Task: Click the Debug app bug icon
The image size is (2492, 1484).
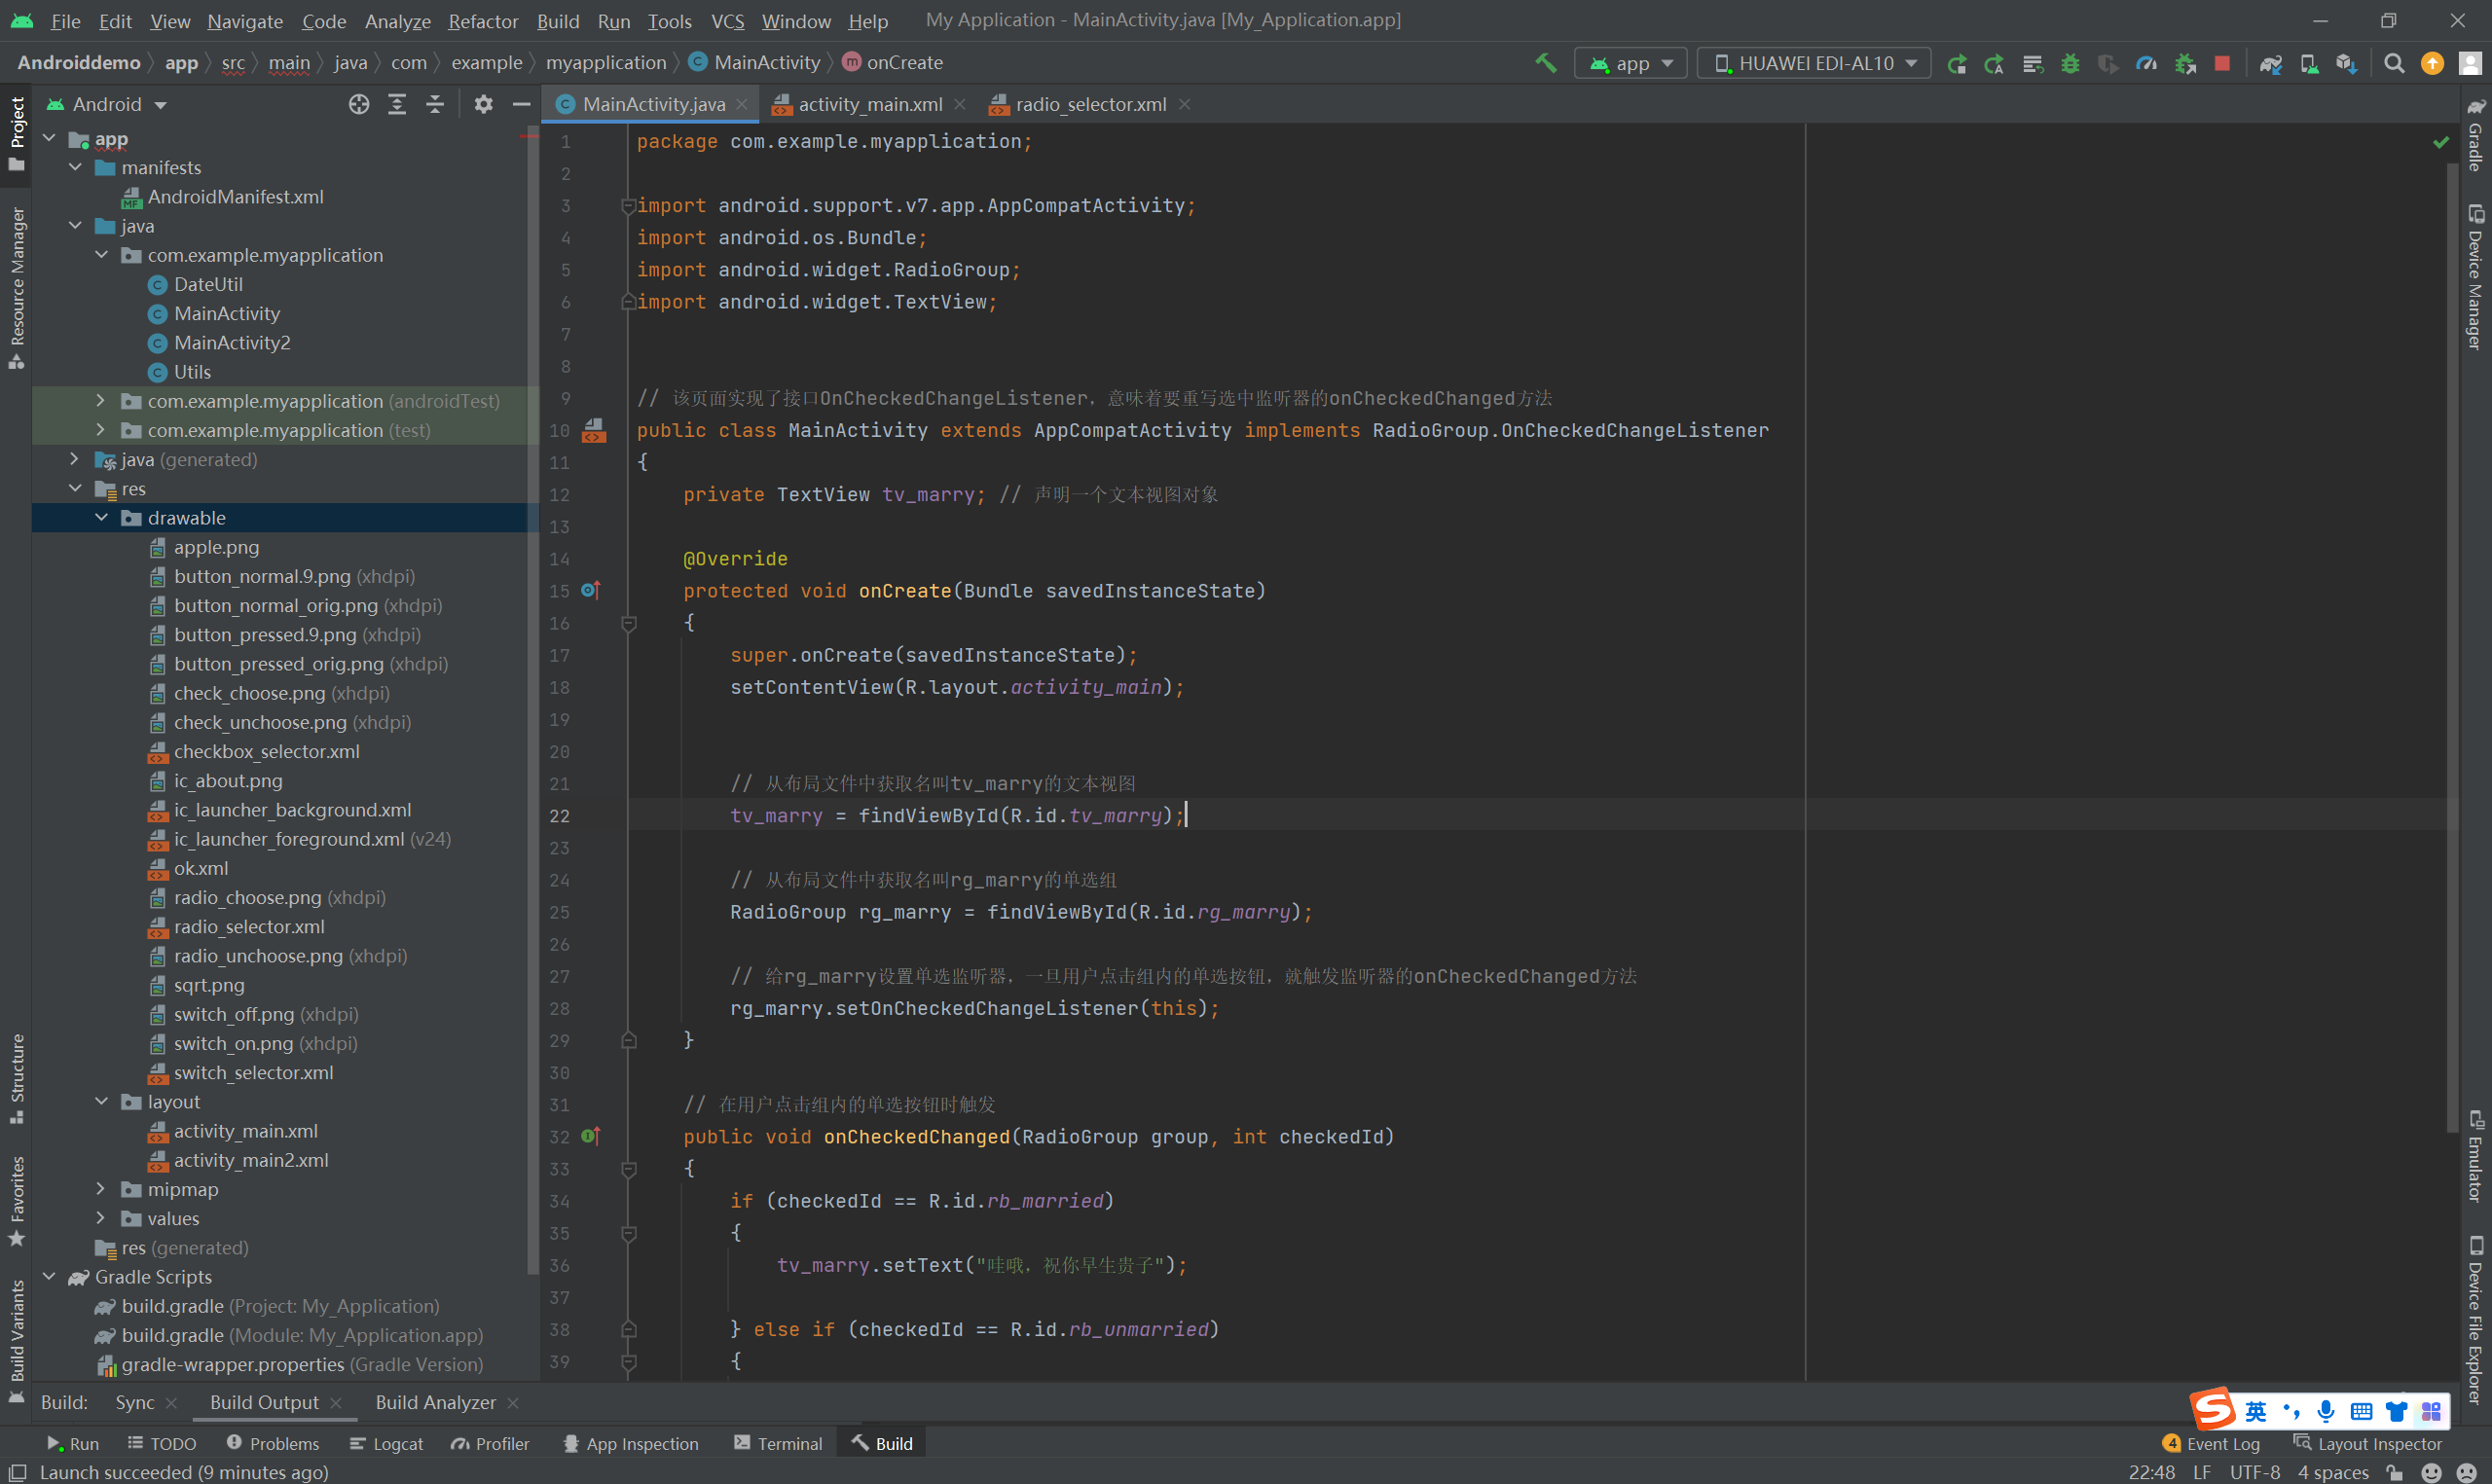Action: point(2070,63)
